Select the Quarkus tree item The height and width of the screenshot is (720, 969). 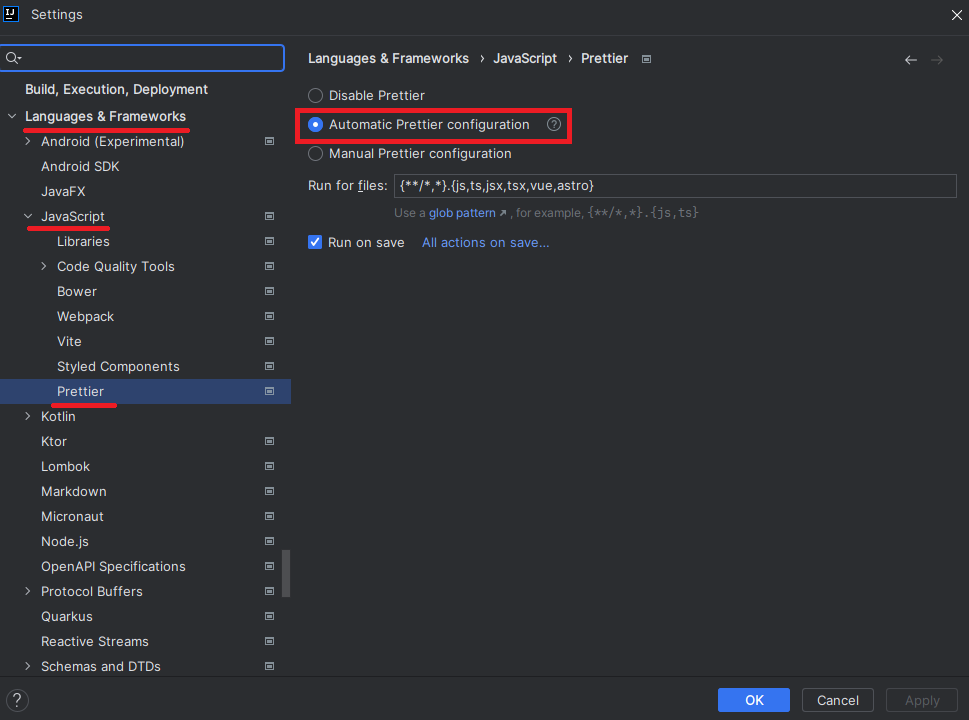click(67, 617)
